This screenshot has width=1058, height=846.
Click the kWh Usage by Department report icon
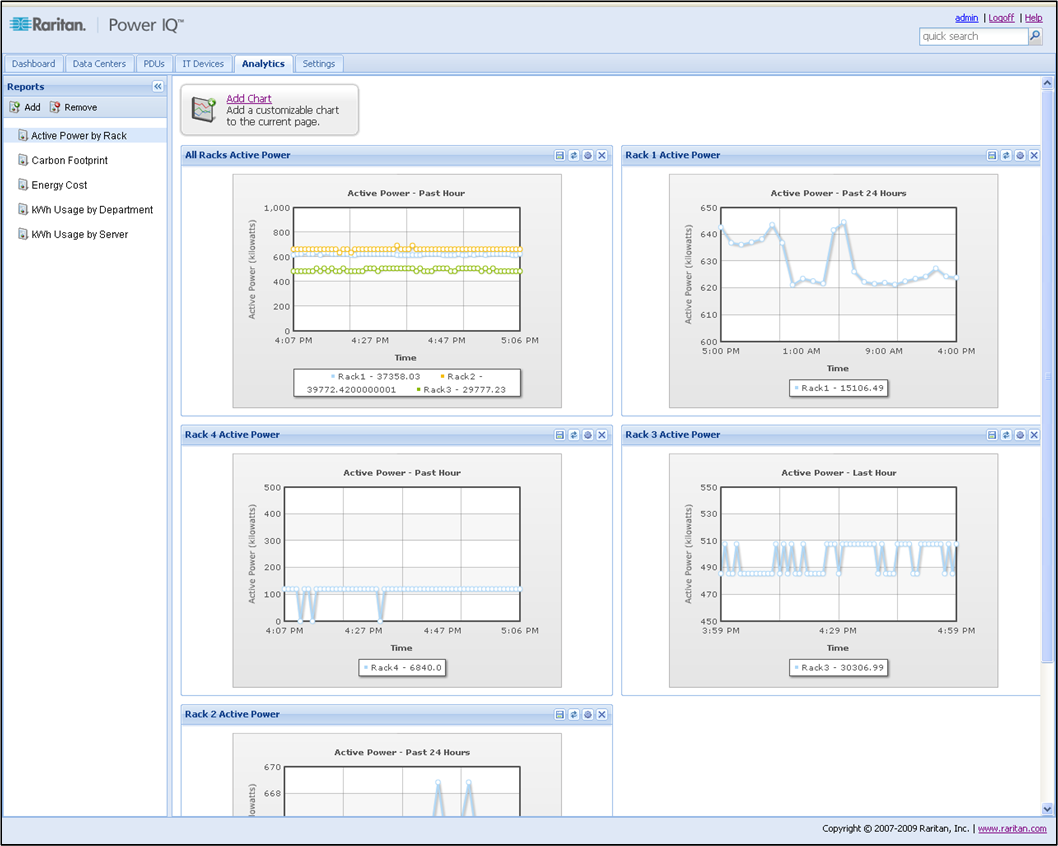pyautogui.click(x=23, y=209)
